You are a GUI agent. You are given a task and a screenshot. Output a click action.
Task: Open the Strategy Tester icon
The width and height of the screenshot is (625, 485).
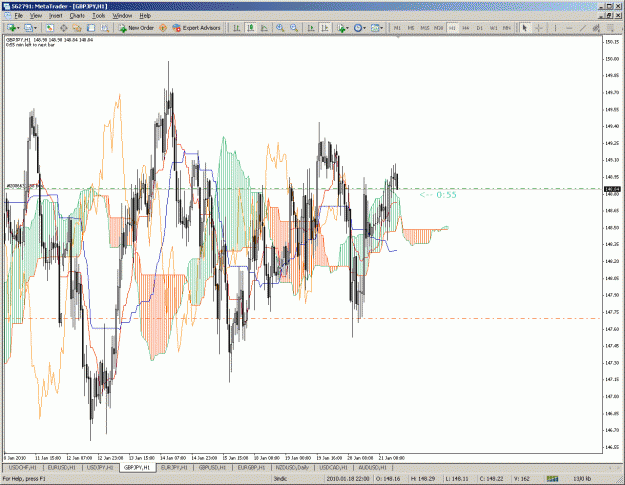[104, 28]
